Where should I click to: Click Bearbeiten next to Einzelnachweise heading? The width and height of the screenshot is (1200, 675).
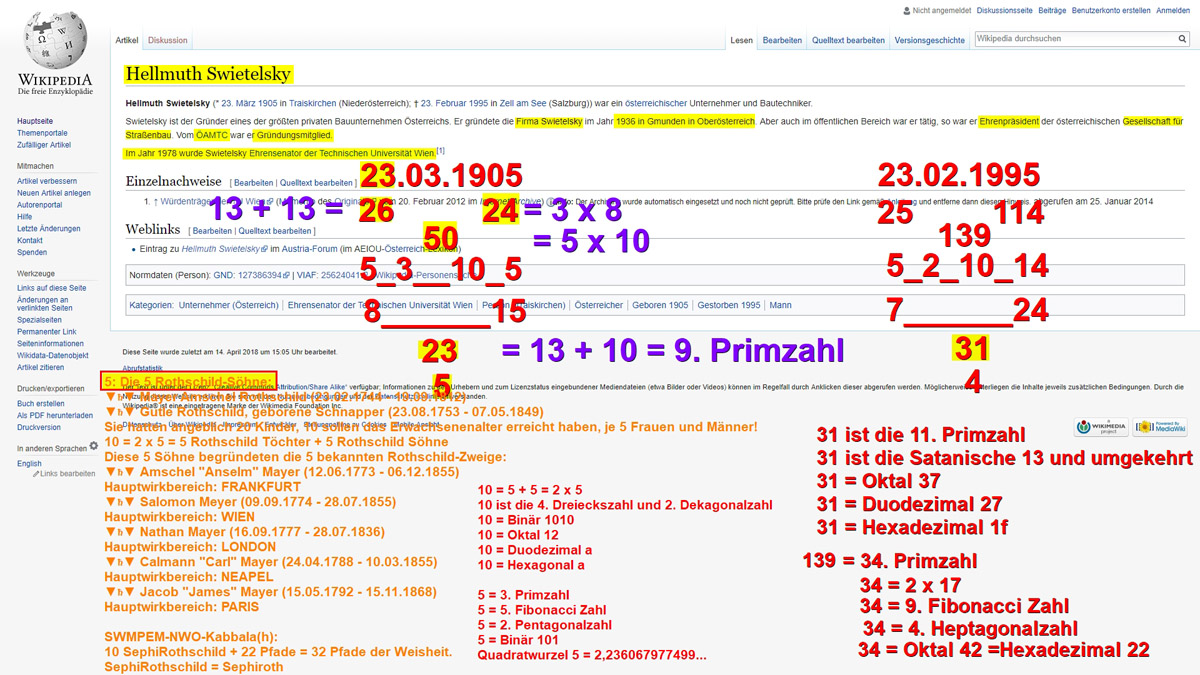(x=254, y=183)
